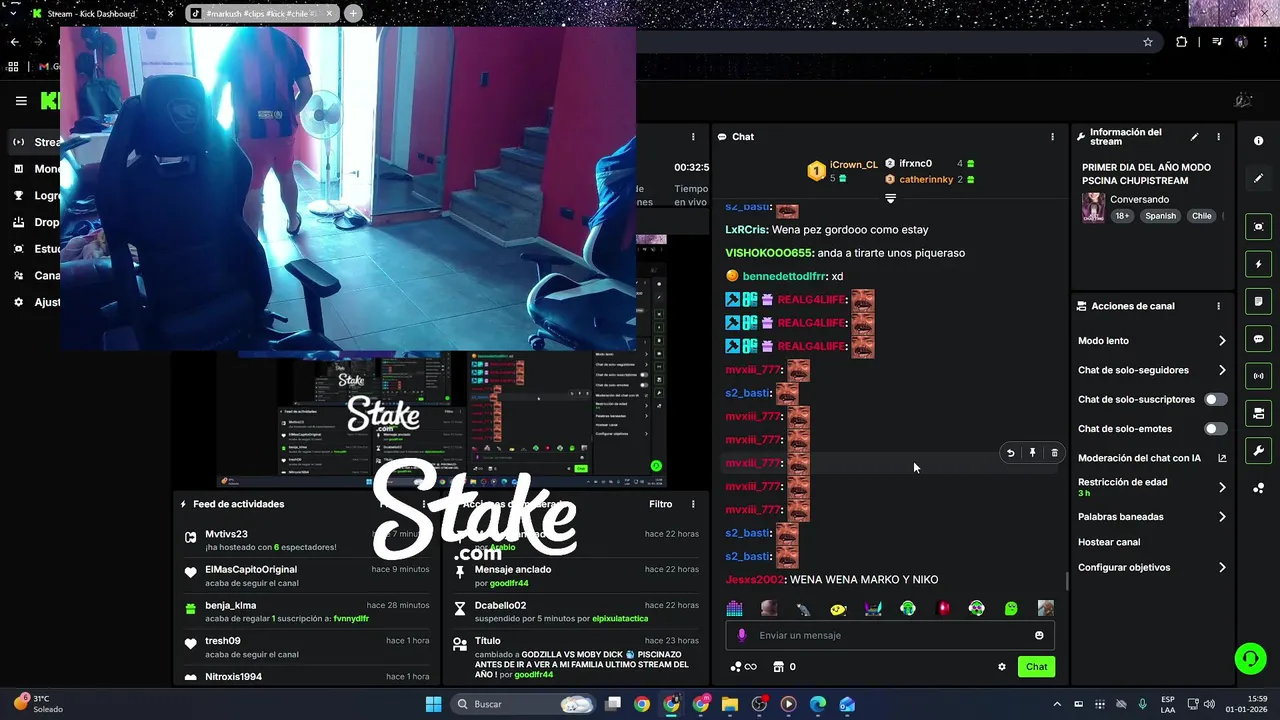Click the Spanish stream tag
This screenshot has width=1280, height=720.
(1161, 216)
